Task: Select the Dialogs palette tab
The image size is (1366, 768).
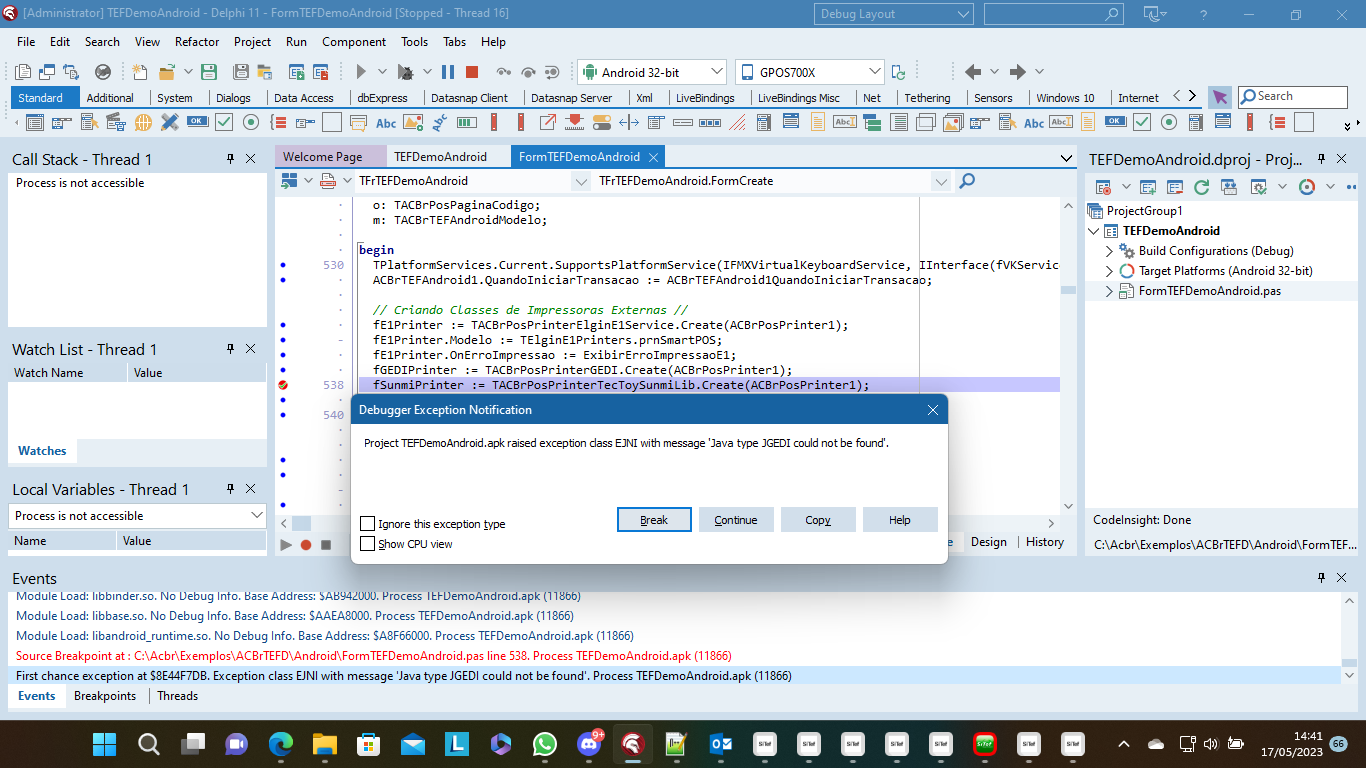Action: (x=233, y=98)
